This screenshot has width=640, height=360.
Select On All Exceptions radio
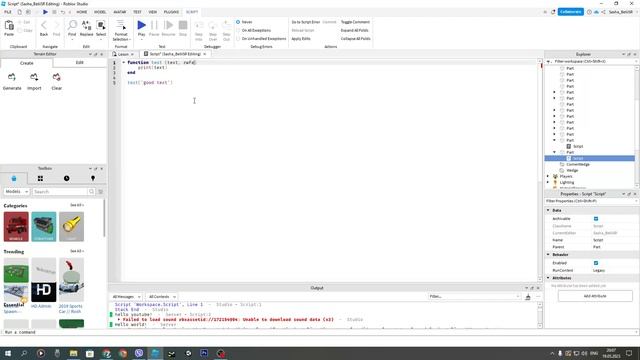[x=238, y=30]
